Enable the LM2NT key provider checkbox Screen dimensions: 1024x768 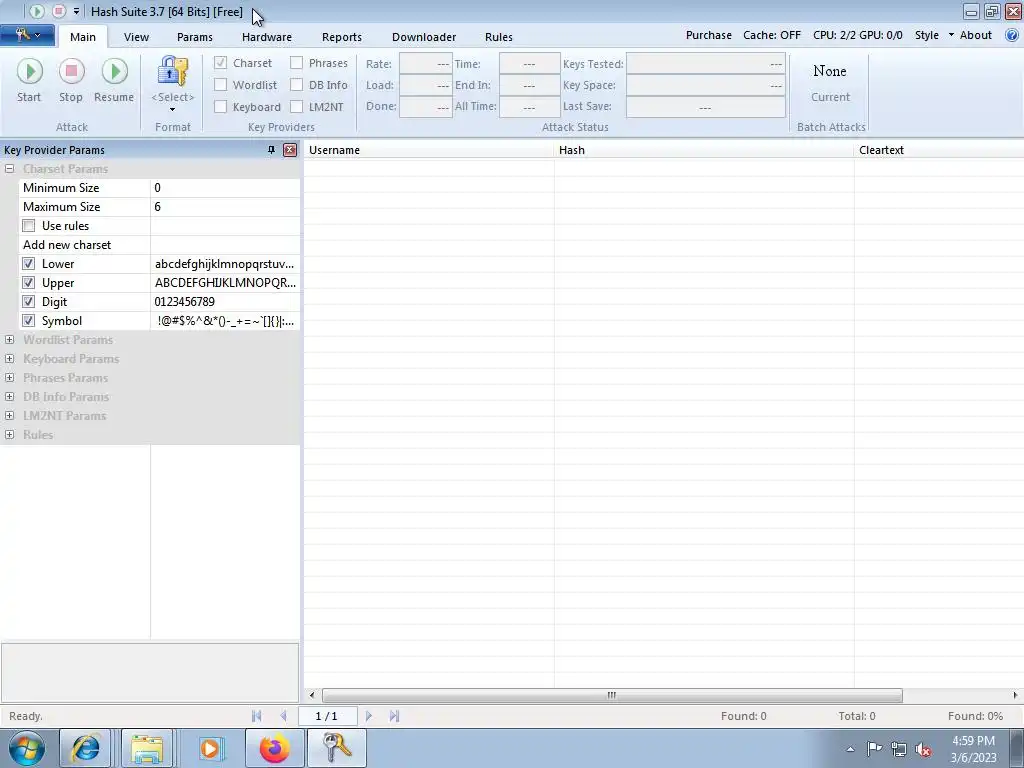(x=296, y=106)
